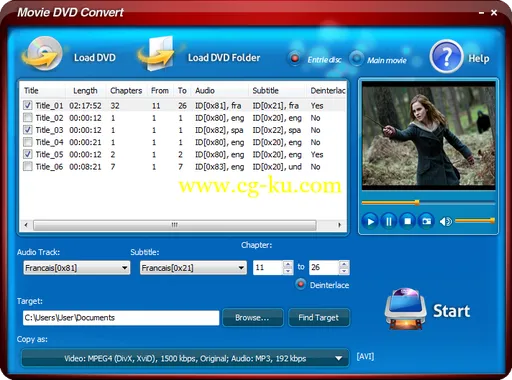Sort by the Length column header
The image size is (512, 380).
(85, 91)
